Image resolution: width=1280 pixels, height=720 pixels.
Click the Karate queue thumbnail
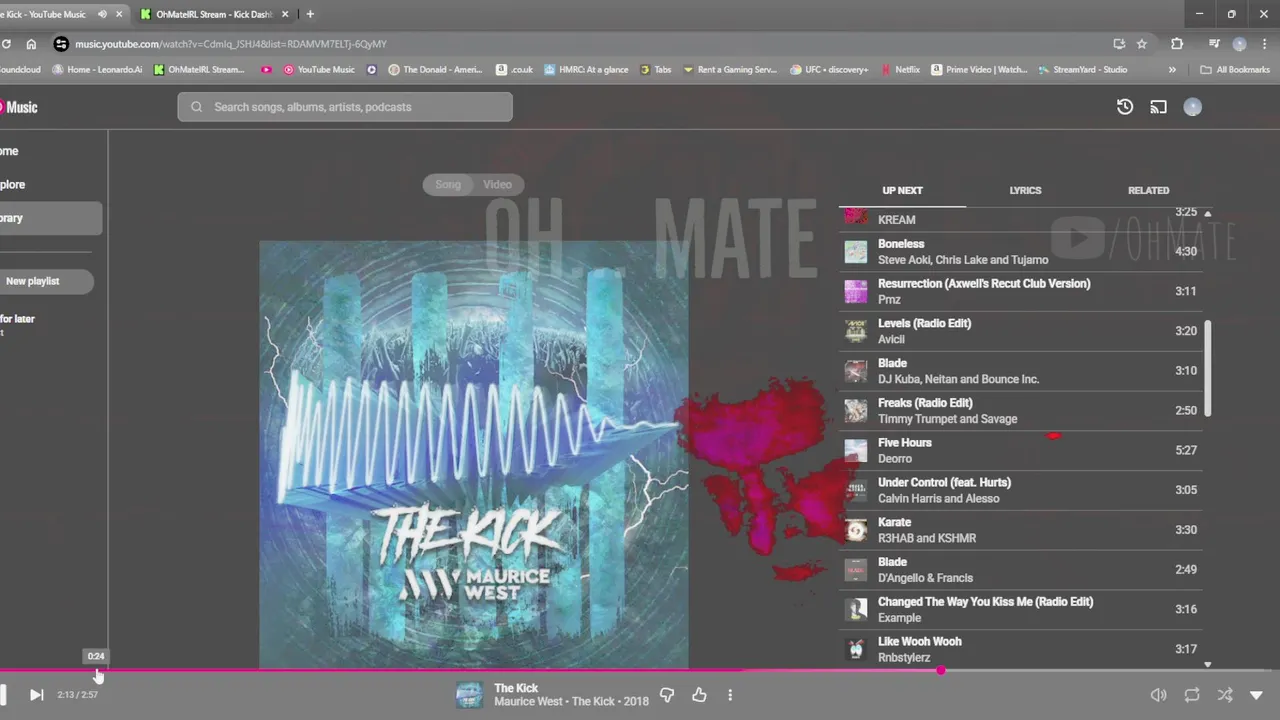(856, 530)
